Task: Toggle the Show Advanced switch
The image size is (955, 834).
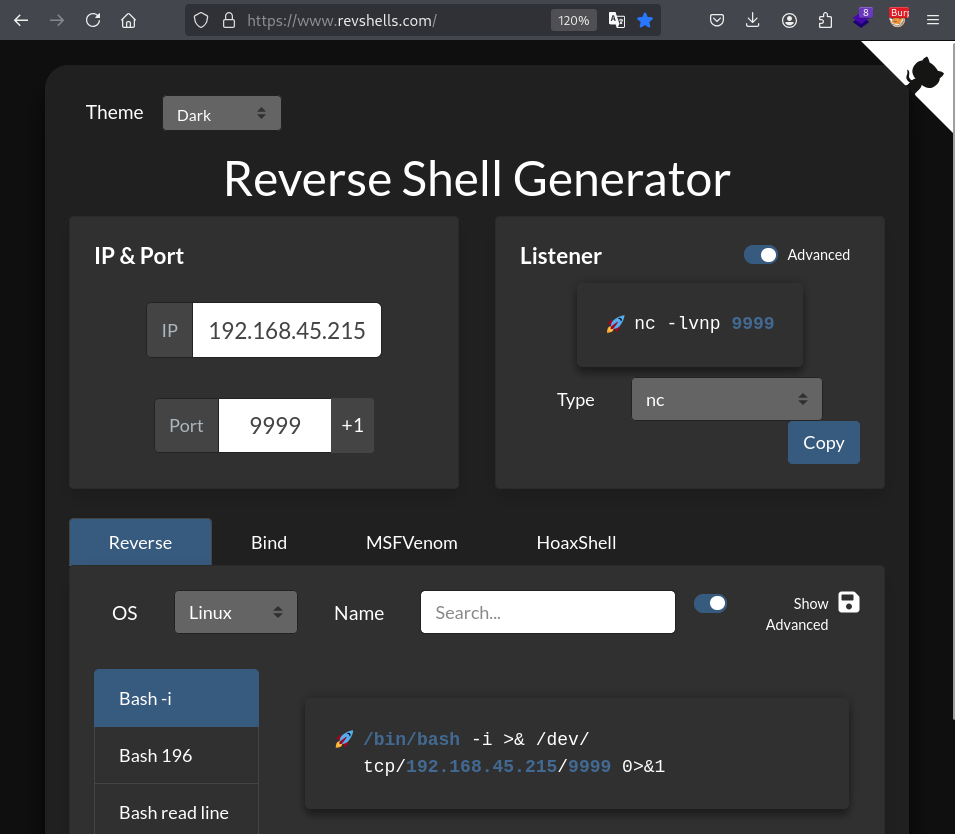Action: coord(710,603)
